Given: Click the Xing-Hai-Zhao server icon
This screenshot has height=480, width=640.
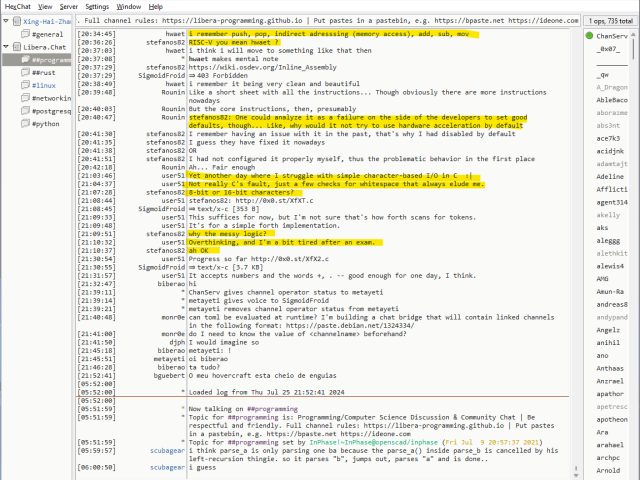Looking at the screenshot, I should (x=15, y=20).
